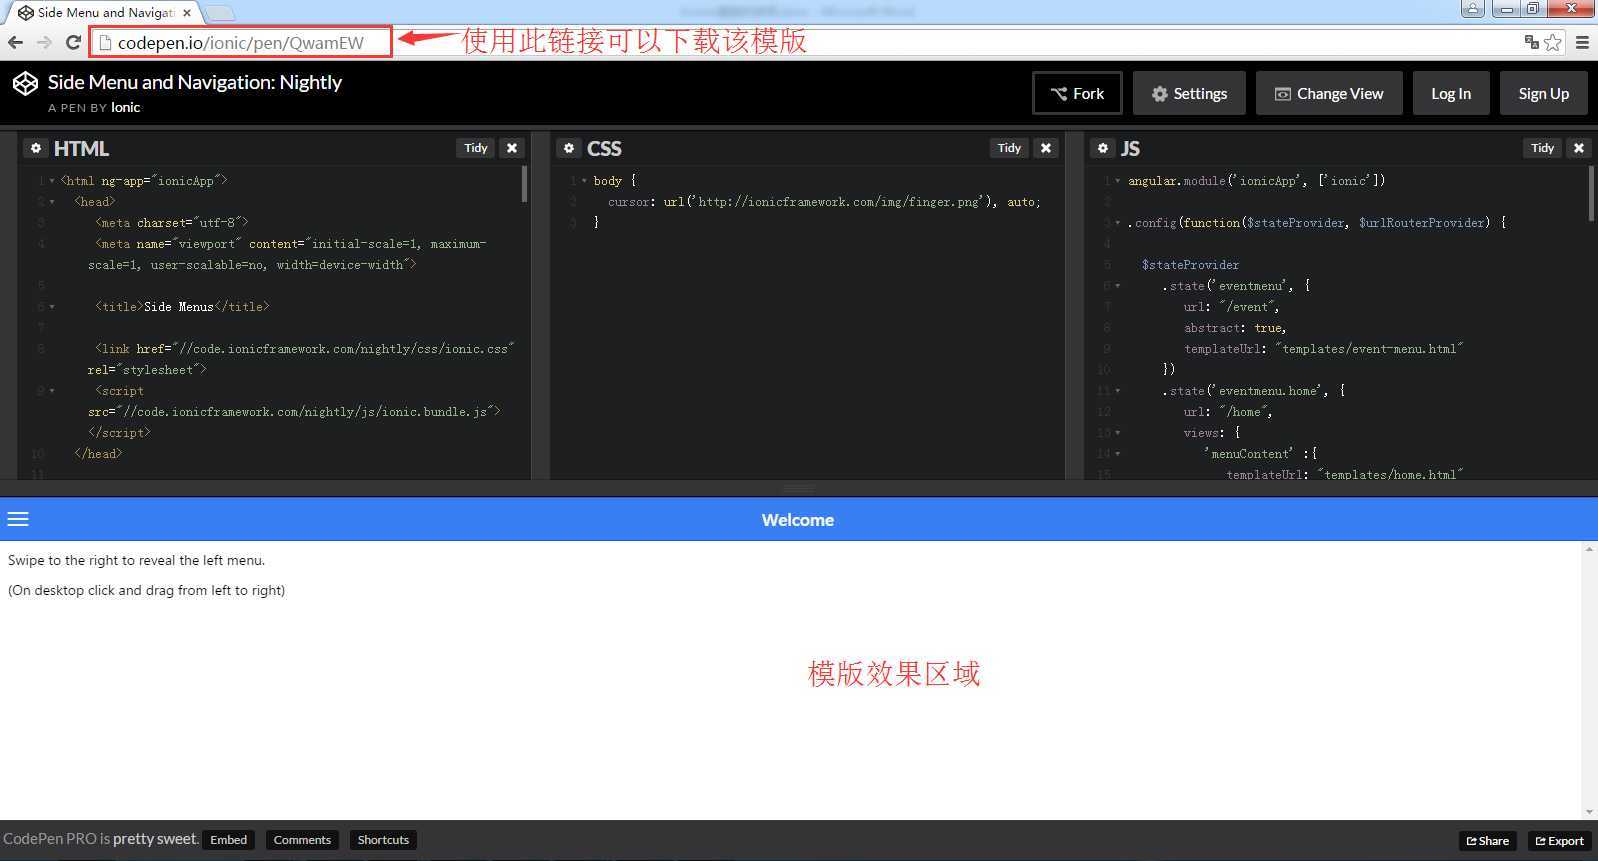Close the CSS editor panel

[x=1046, y=148]
